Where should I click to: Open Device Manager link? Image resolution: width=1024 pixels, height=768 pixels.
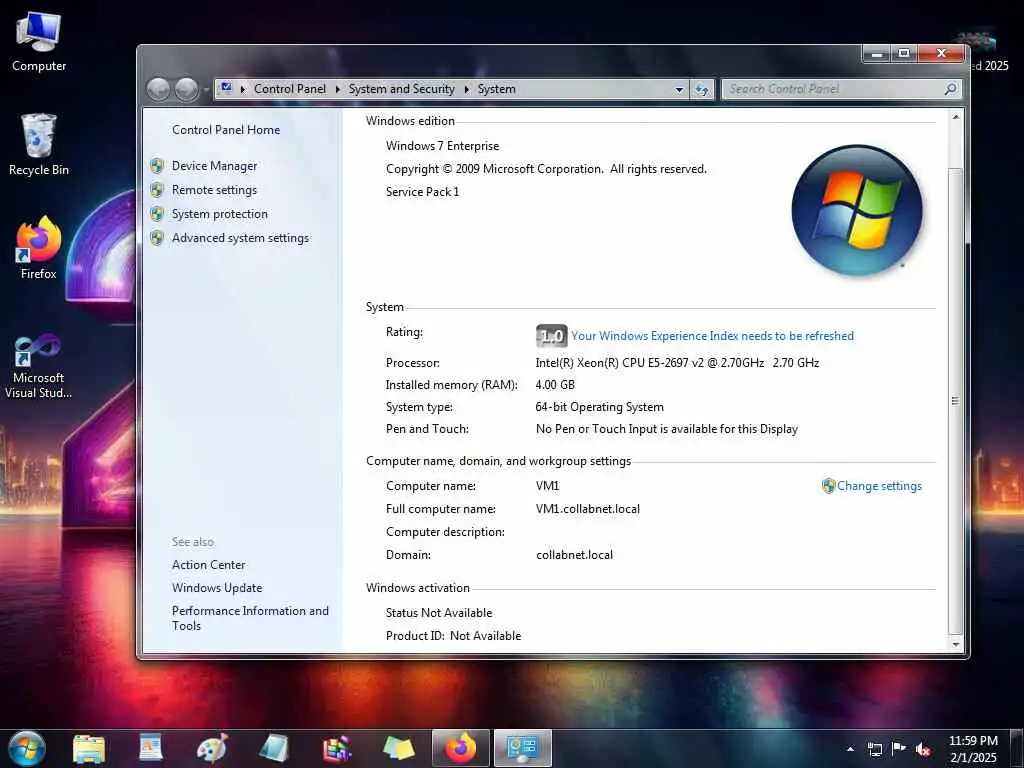click(214, 166)
